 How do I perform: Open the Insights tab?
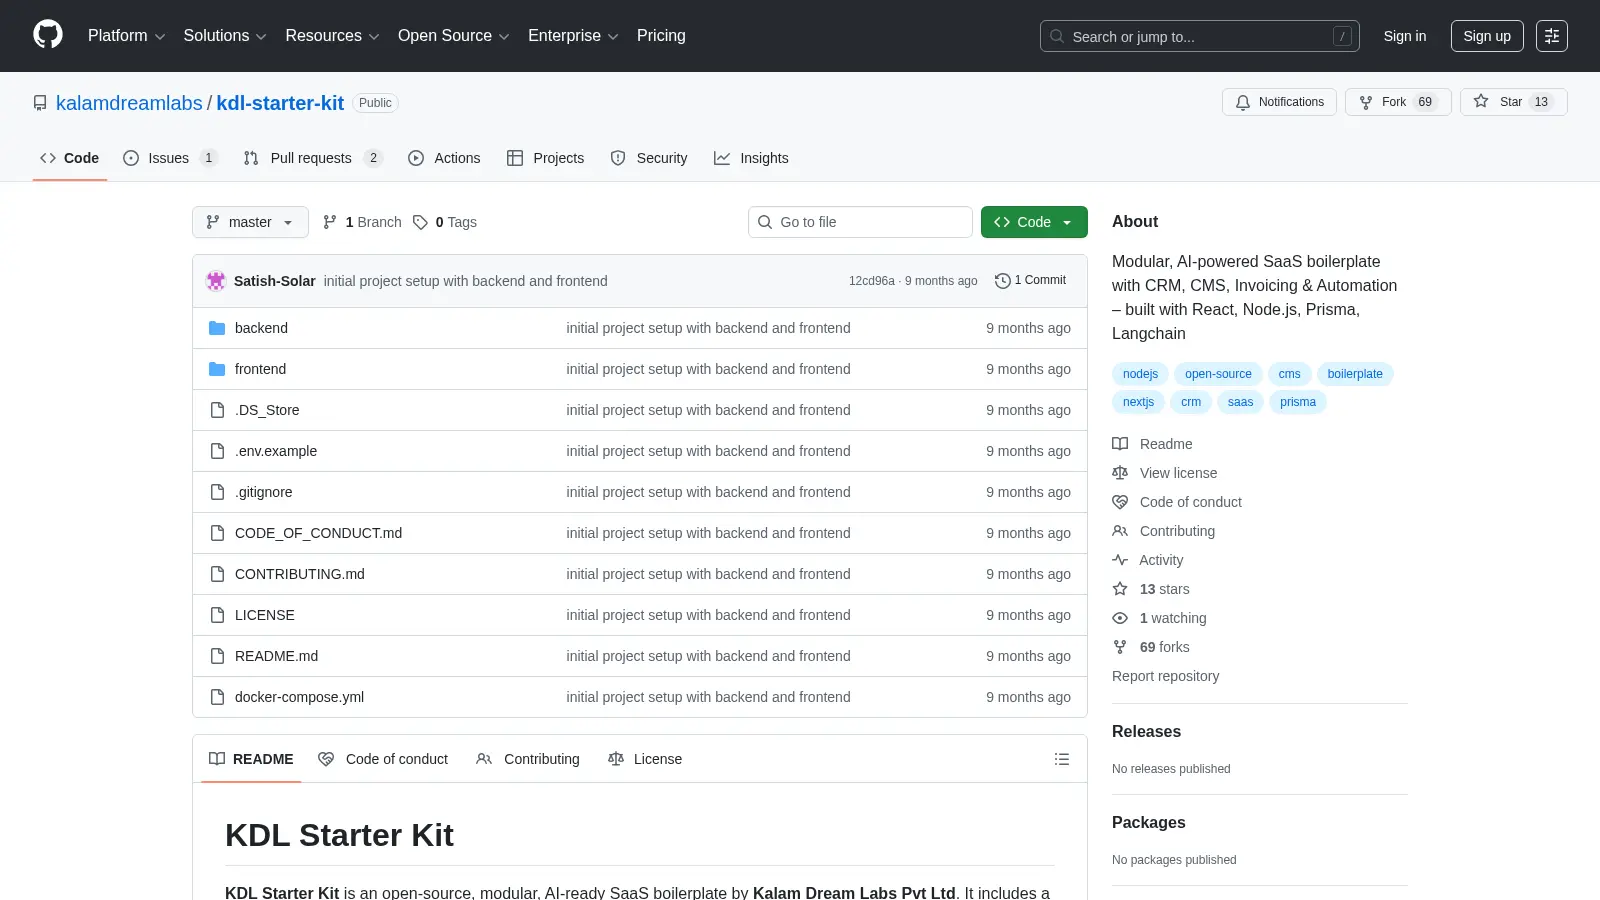click(751, 158)
